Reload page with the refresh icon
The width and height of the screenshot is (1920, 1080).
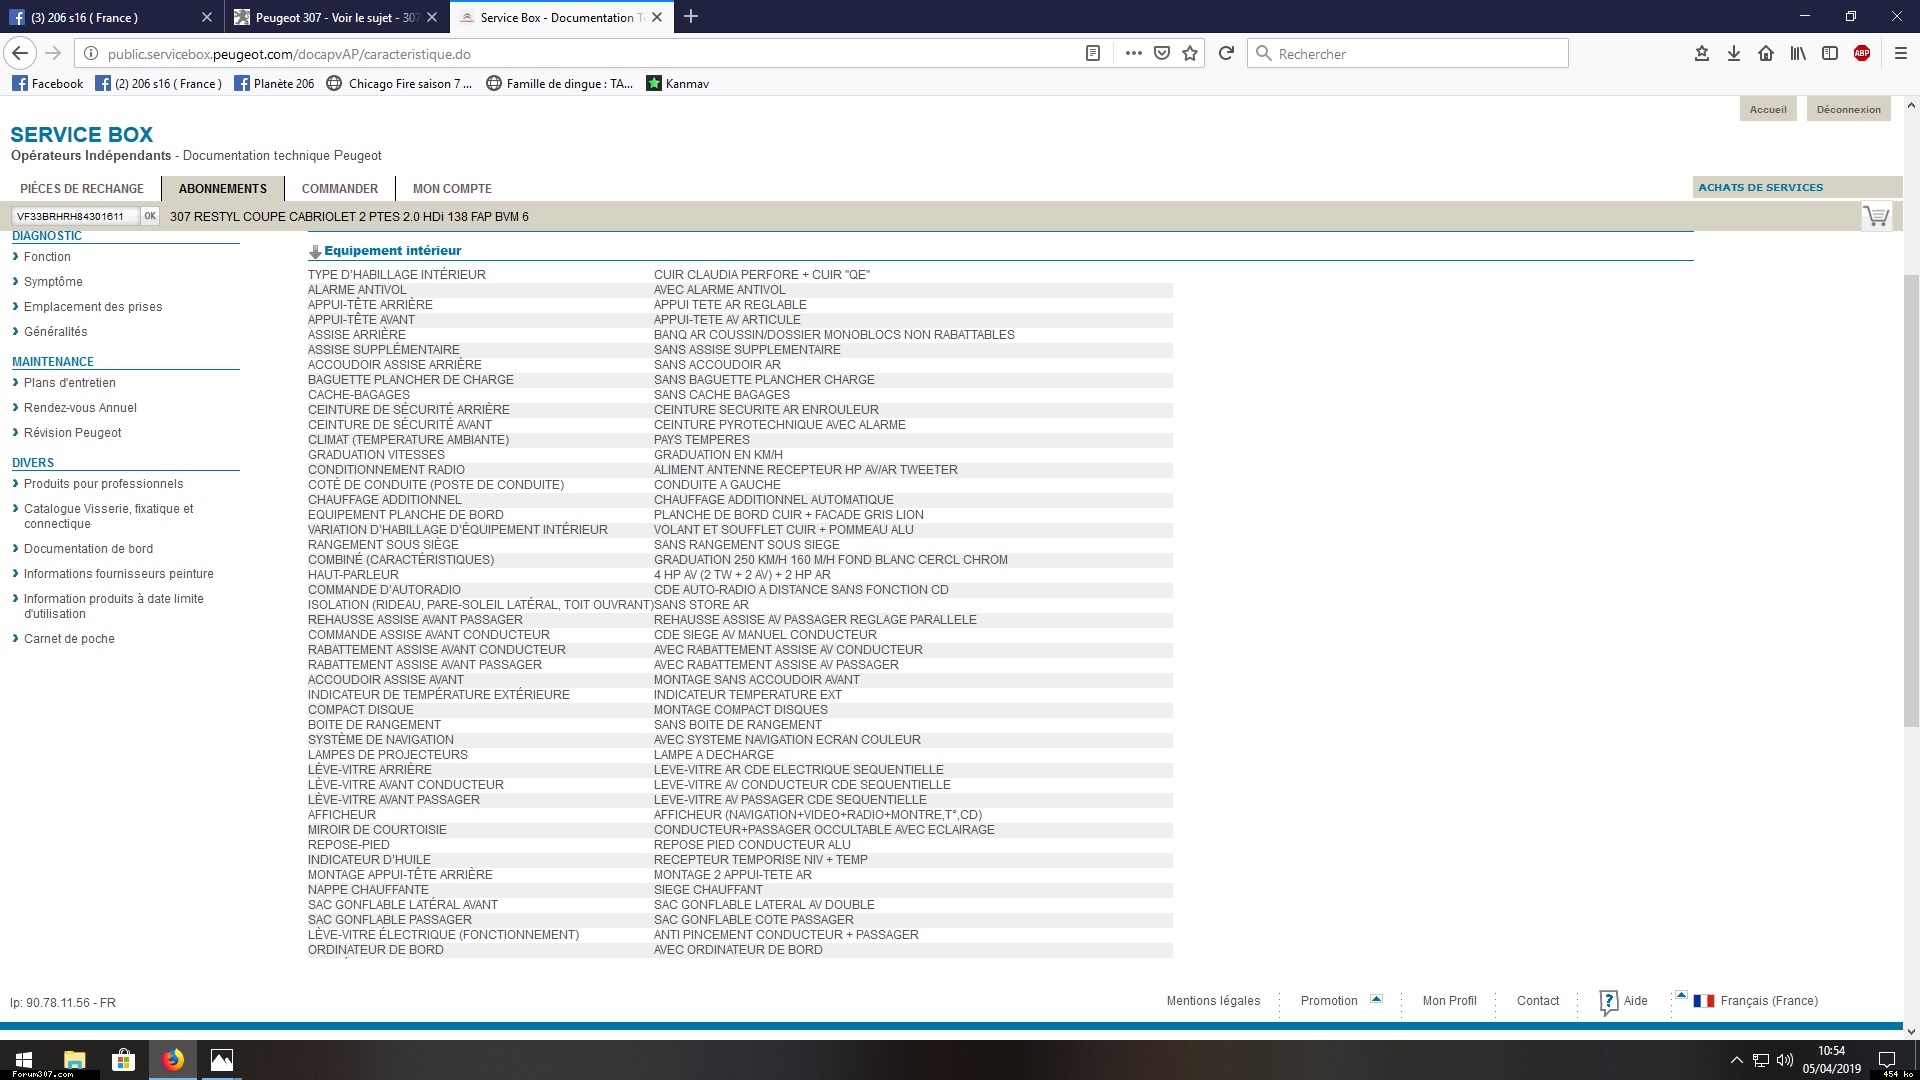[1226, 54]
